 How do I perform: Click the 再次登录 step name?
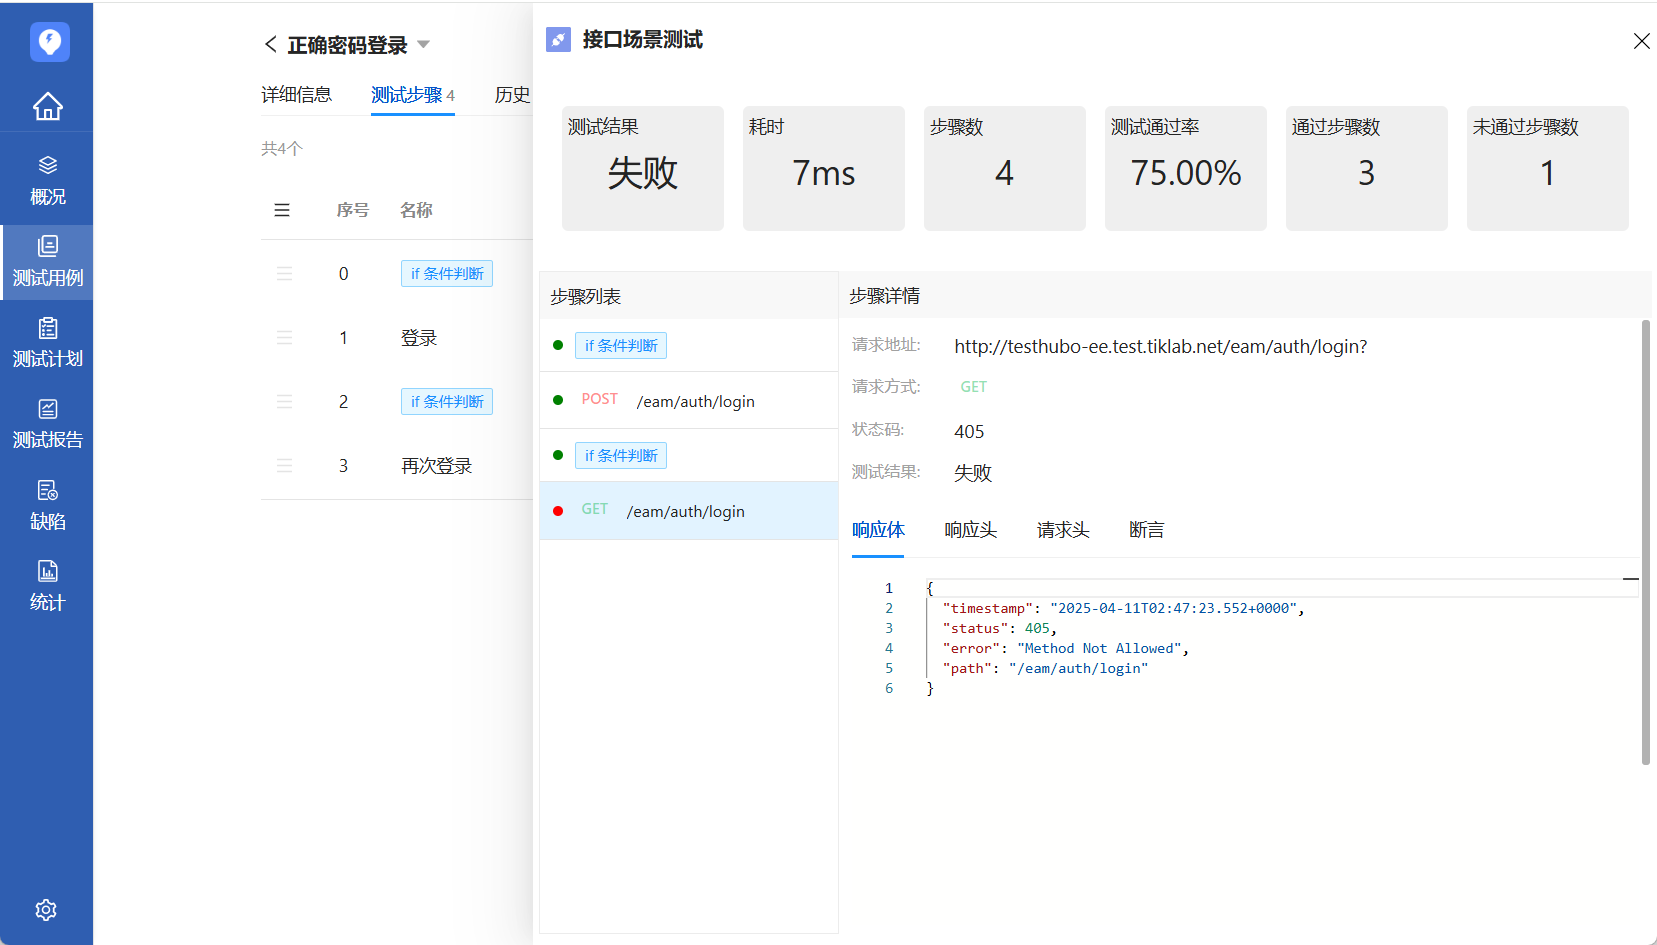[436, 466]
